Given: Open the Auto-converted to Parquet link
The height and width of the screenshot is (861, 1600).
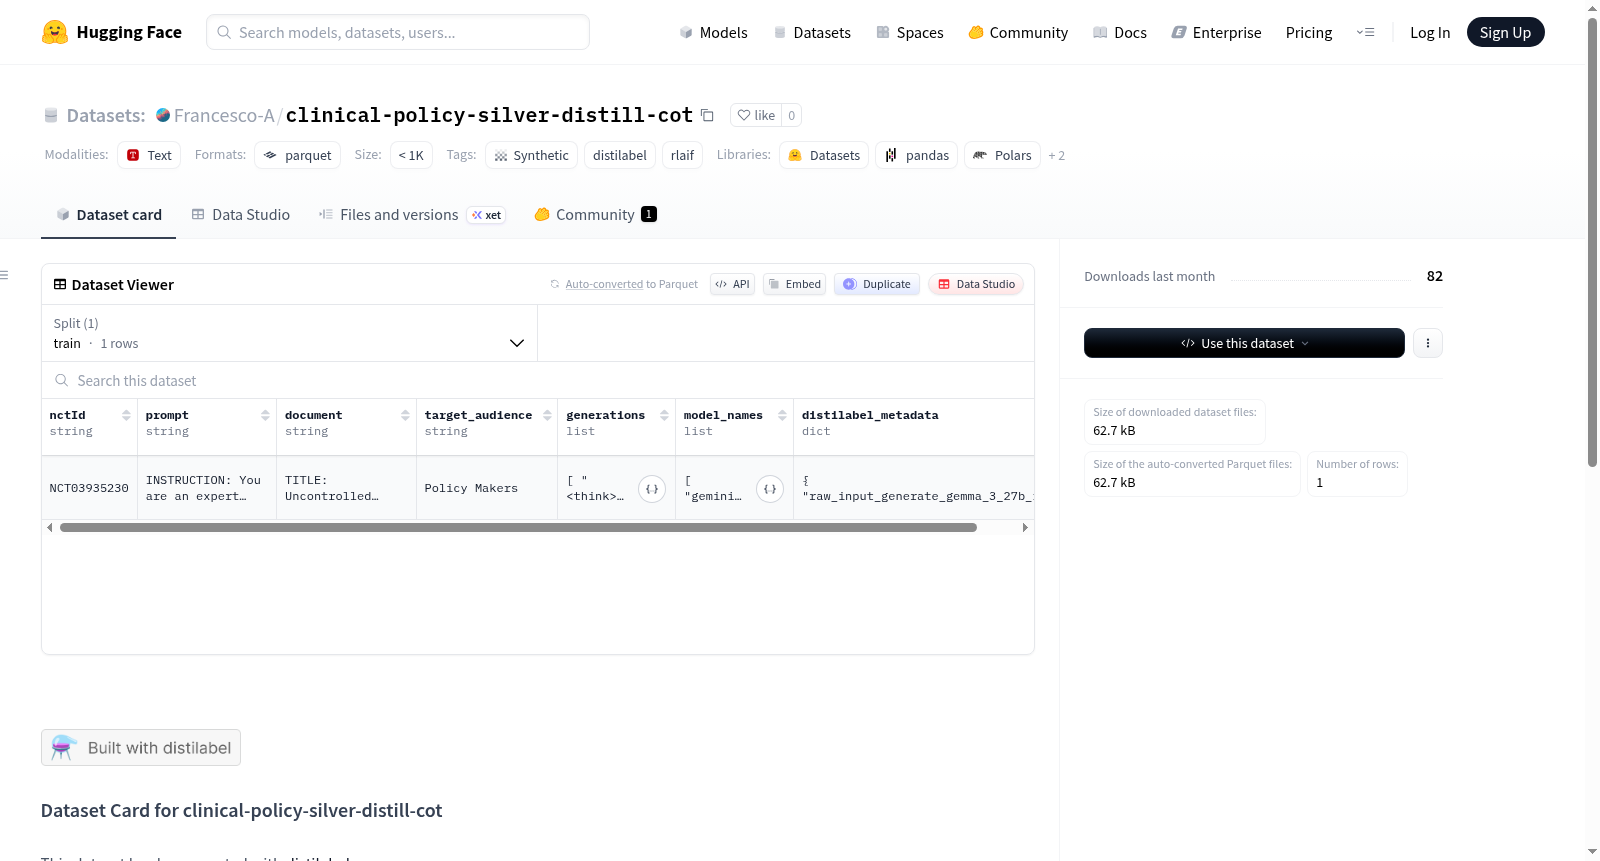Looking at the screenshot, I should coord(604,284).
